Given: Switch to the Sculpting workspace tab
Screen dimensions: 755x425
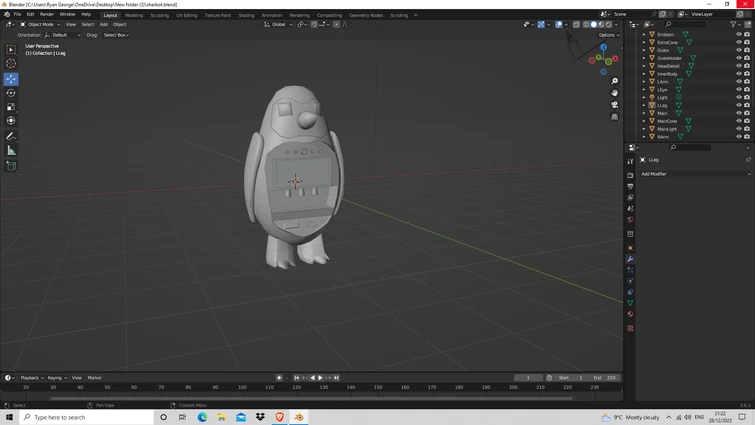Looking at the screenshot, I should coord(159,15).
